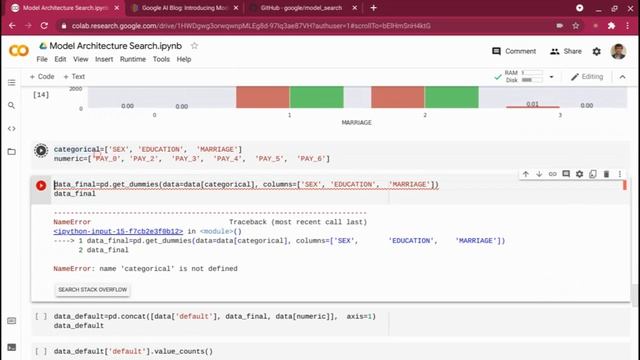640x360 pixels.
Task: Open a new browser tab
Action: [x=373, y=8]
